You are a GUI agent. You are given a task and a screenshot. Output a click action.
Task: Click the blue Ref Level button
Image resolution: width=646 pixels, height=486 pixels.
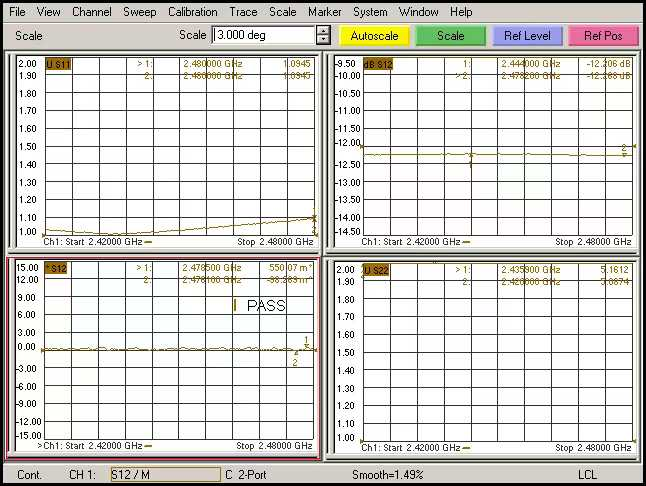pyautogui.click(x=527, y=35)
